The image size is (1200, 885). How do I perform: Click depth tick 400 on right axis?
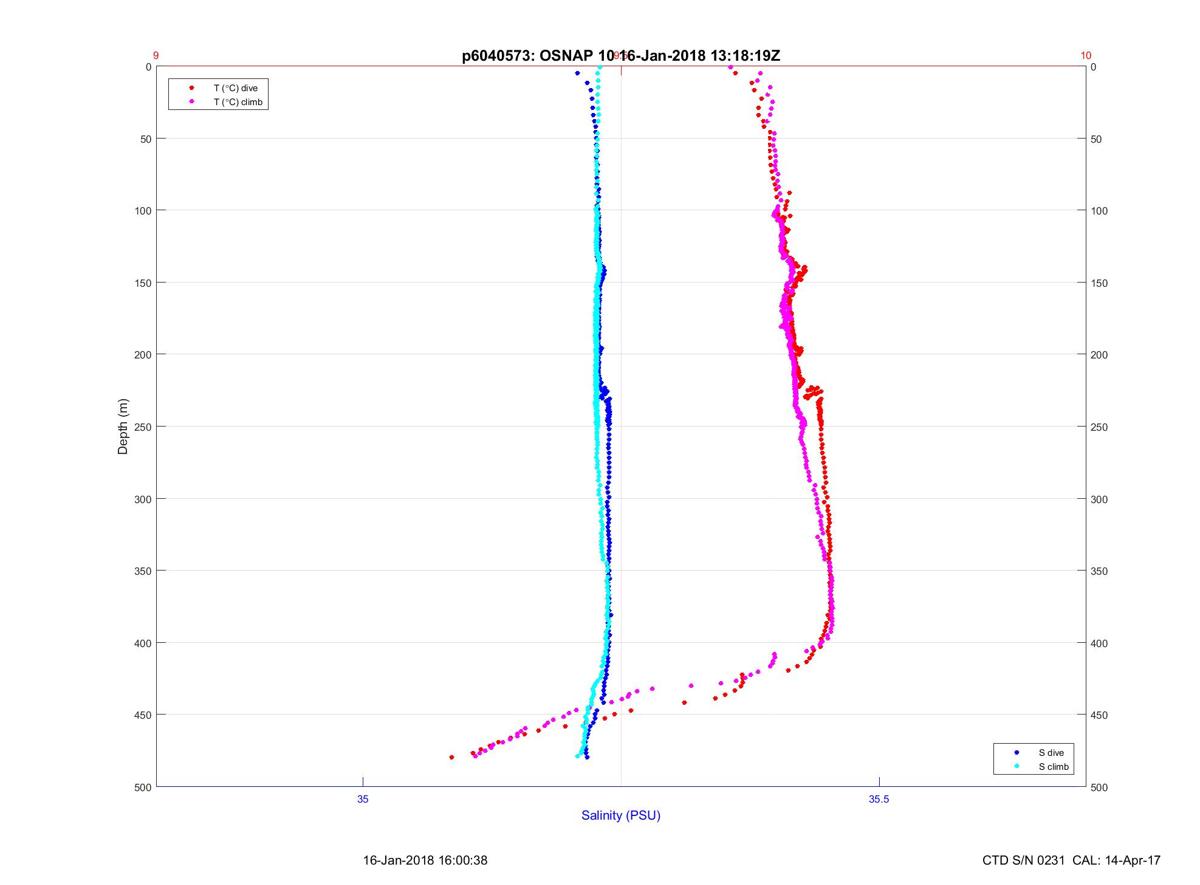(1099, 643)
